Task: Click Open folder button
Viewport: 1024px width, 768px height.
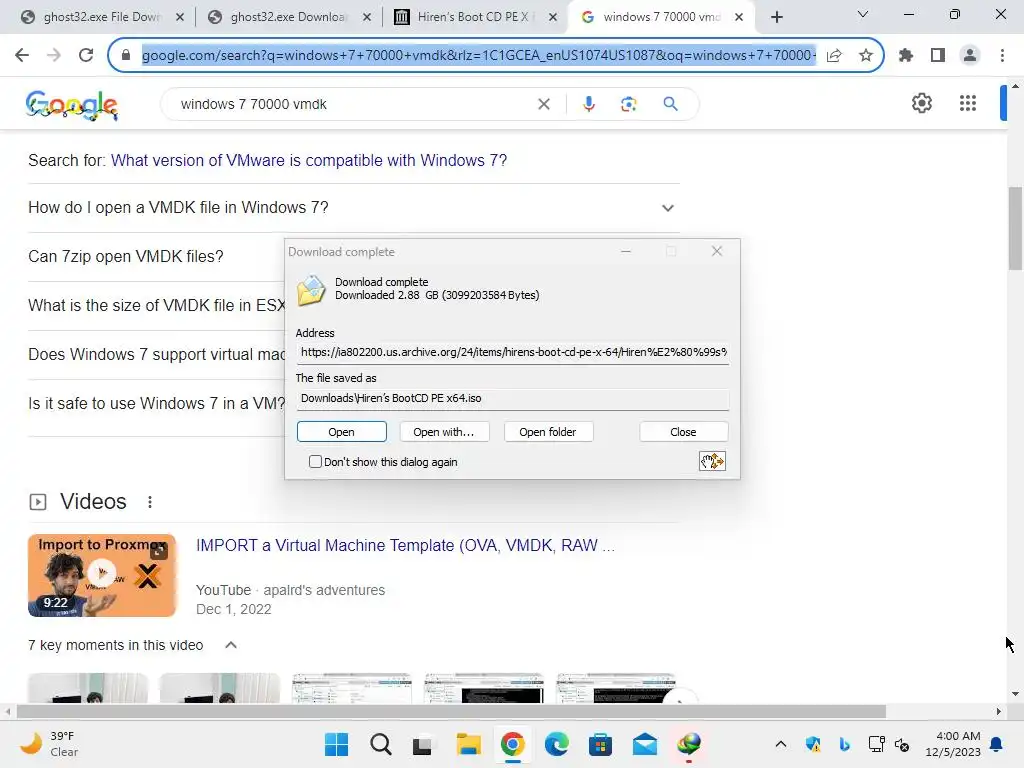Action: (548, 432)
